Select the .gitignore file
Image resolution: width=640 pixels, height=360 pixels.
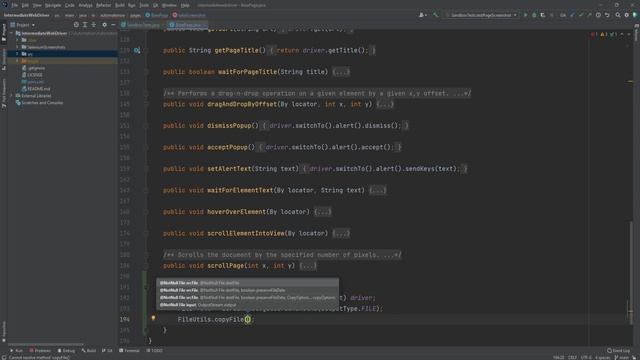pos(33,68)
